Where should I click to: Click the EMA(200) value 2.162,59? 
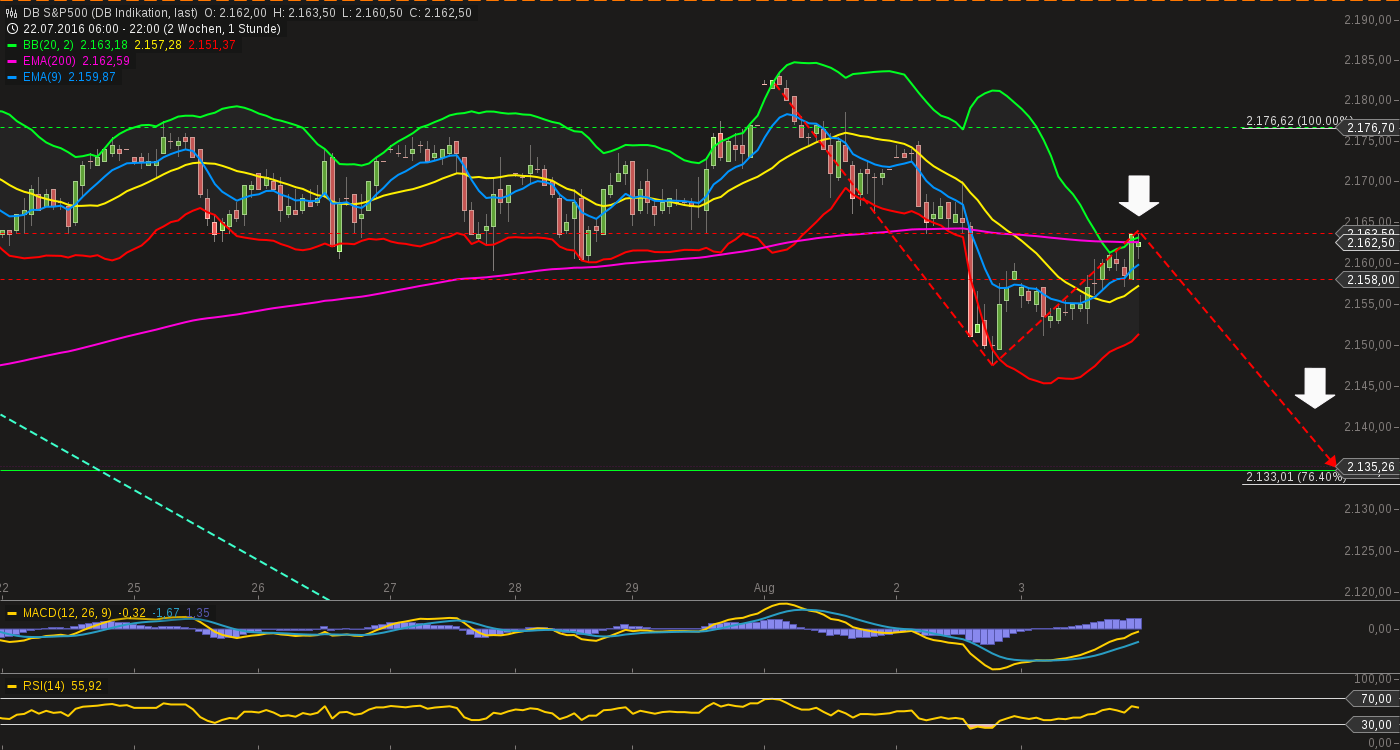[x=106, y=61]
